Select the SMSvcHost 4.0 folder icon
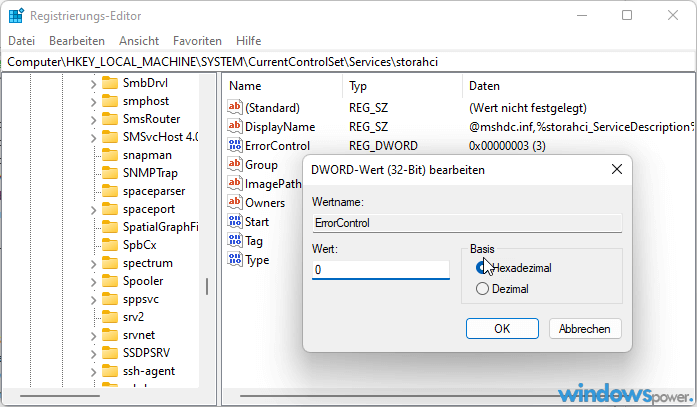697x407 pixels. click(110, 137)
